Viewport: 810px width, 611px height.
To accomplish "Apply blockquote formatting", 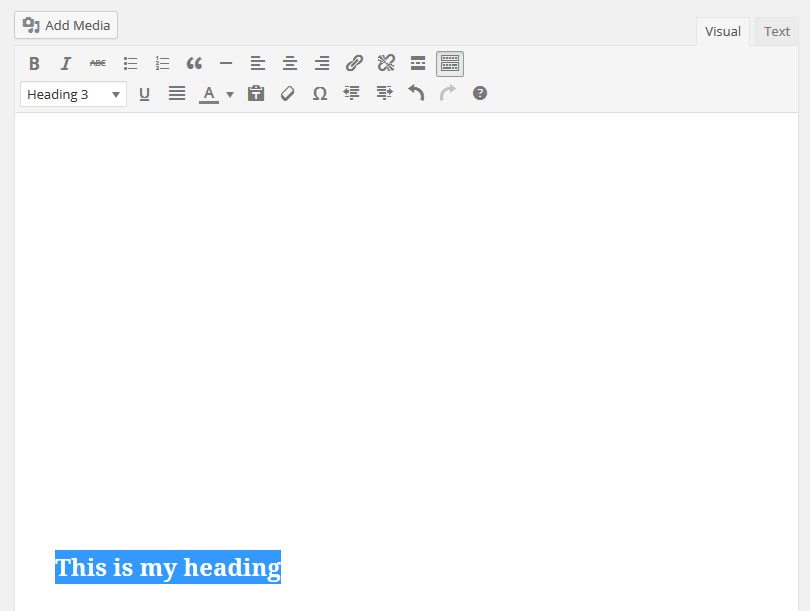I will (194, 64).
